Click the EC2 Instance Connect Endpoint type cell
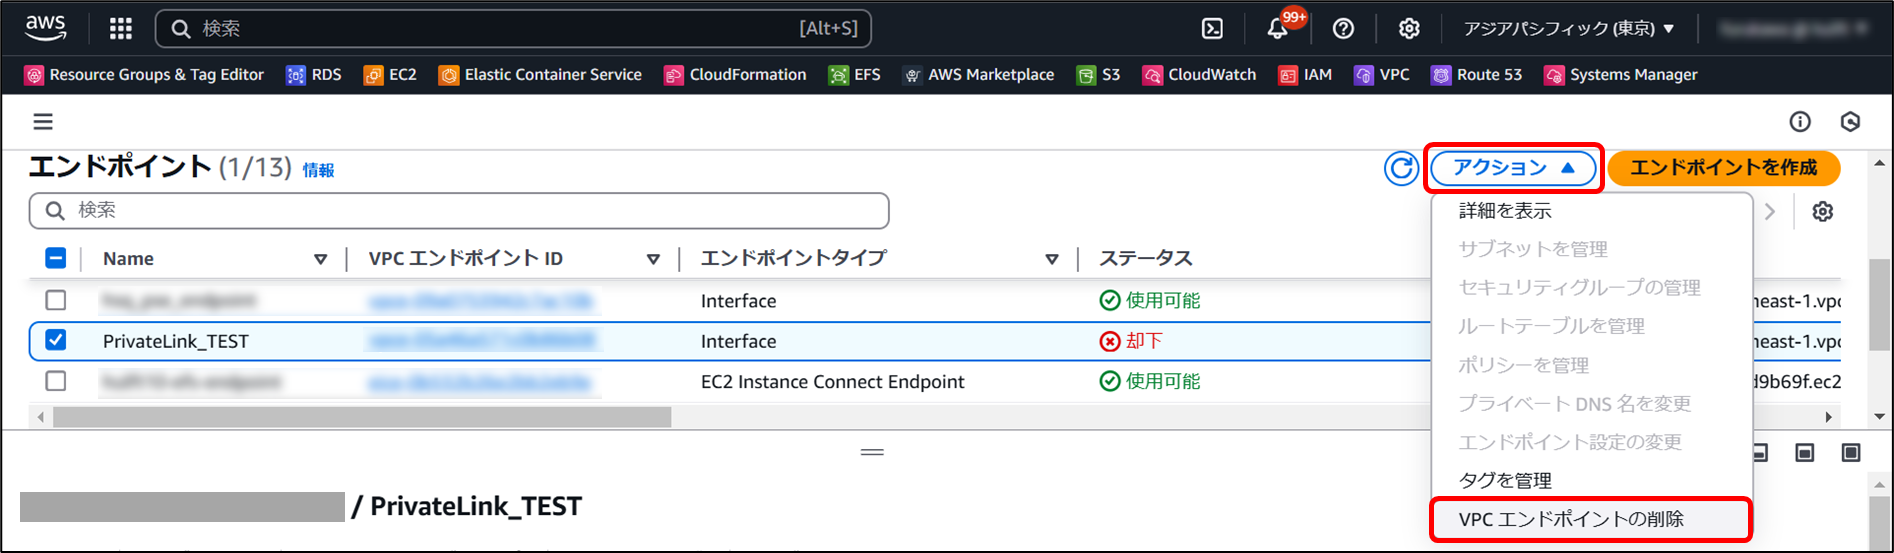 pos(833,381)
